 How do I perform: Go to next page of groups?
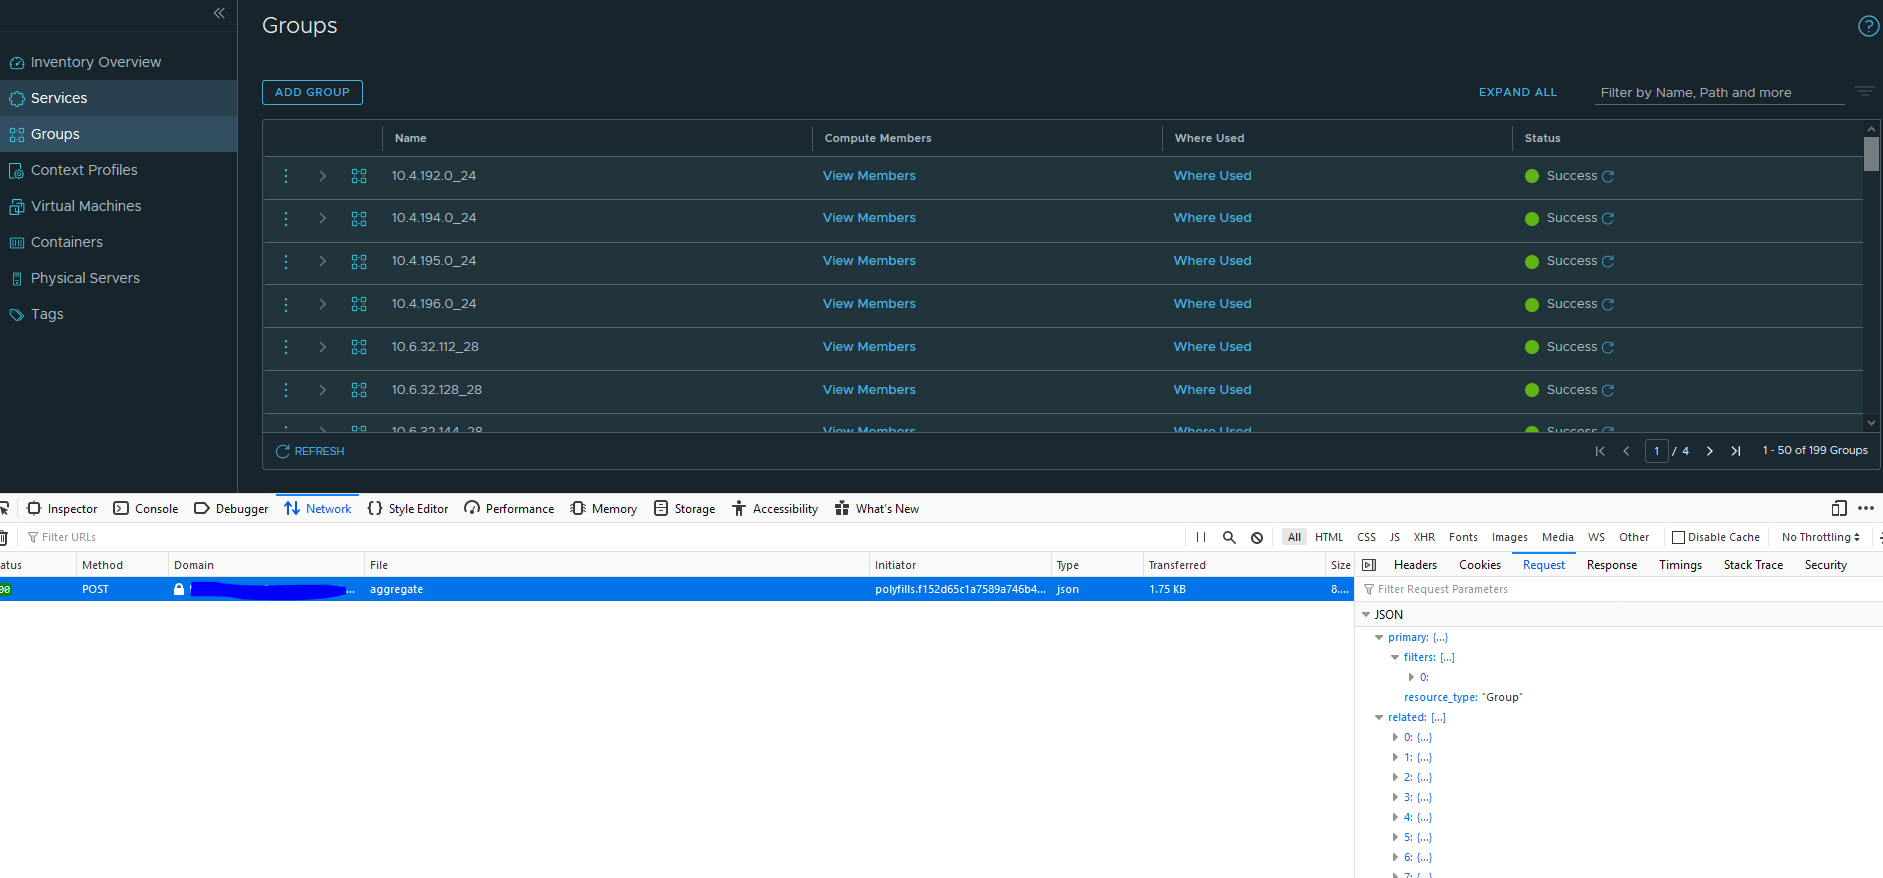click(x=1710, y=451)
